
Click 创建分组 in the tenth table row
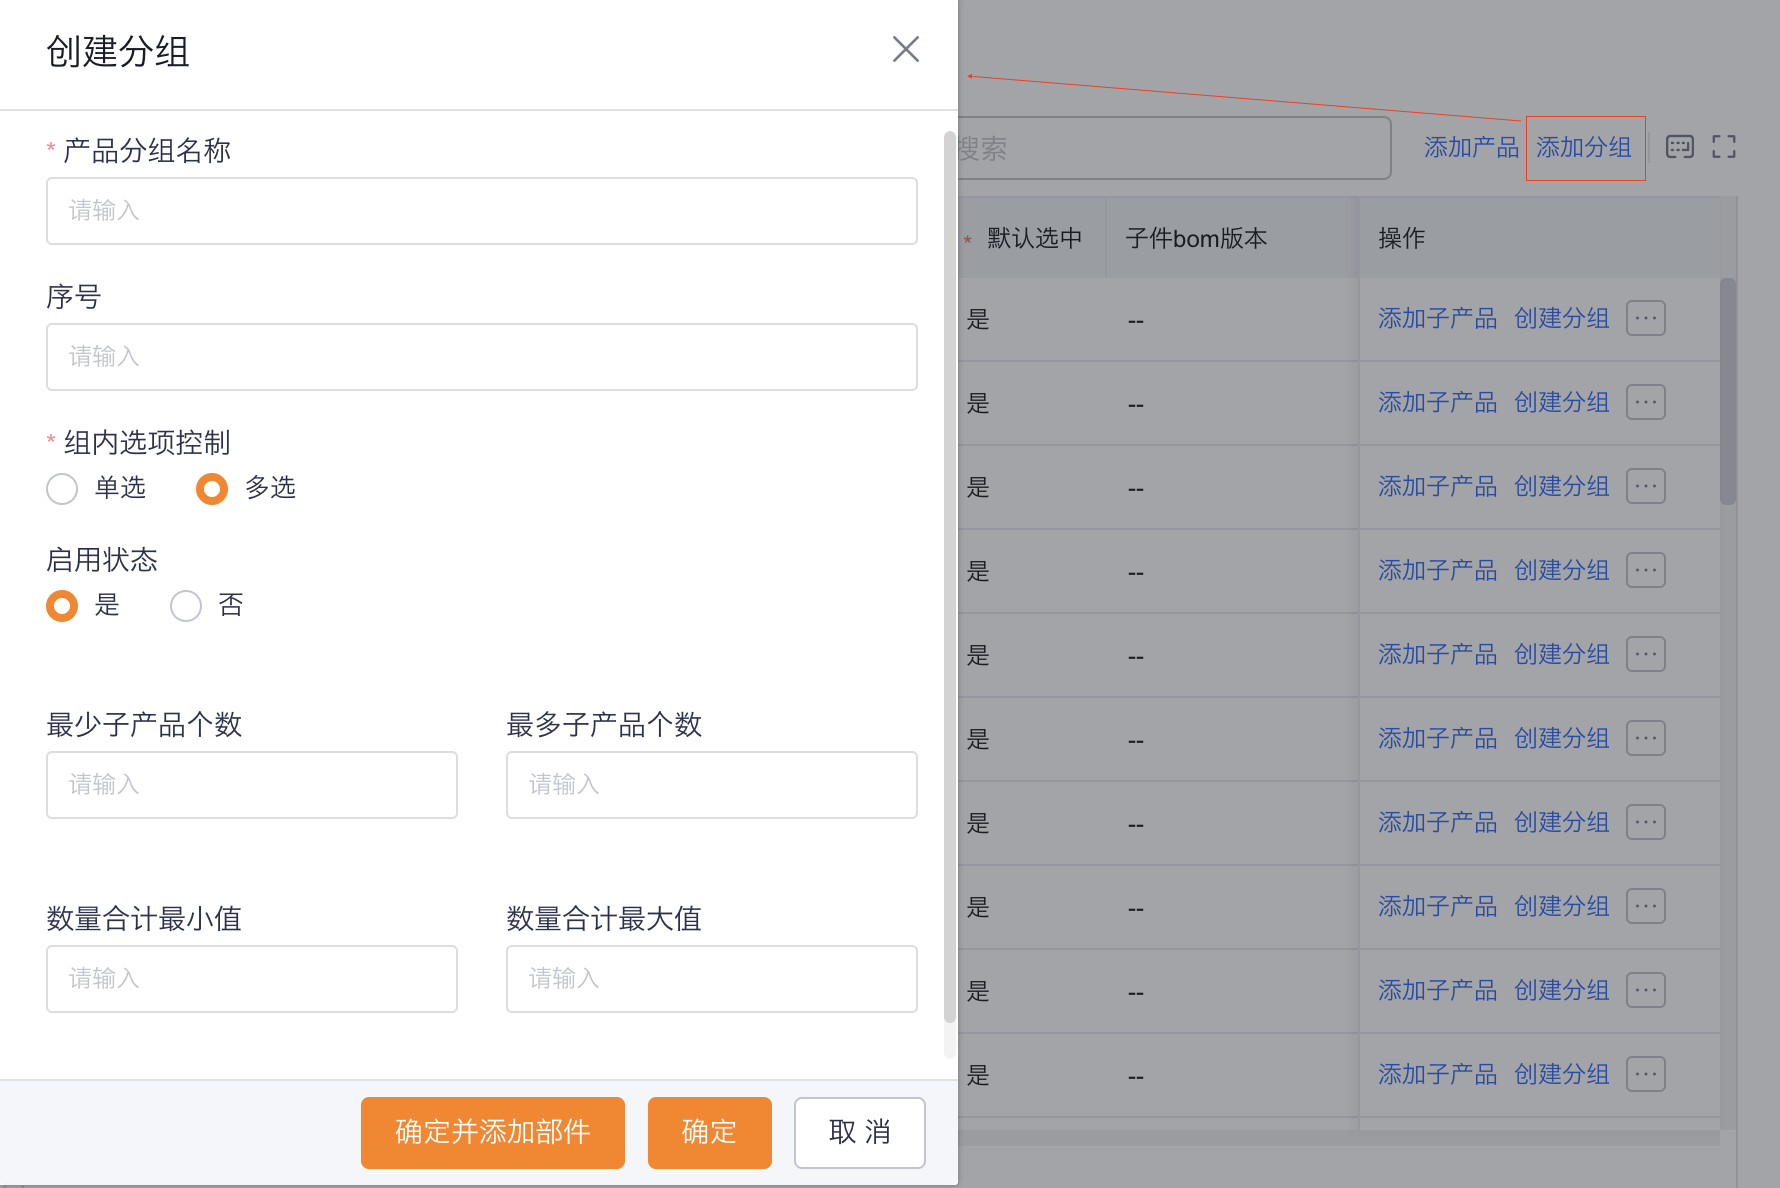click(x=1562, y=1075)
